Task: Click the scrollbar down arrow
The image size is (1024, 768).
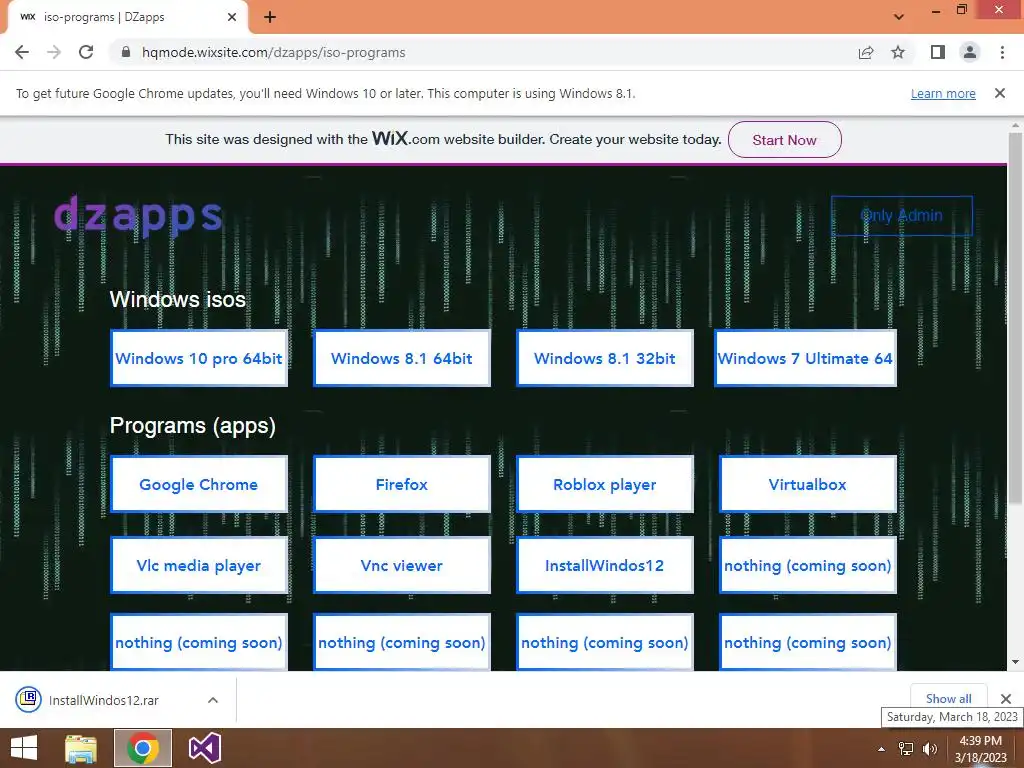Action: coord(1015,662)
